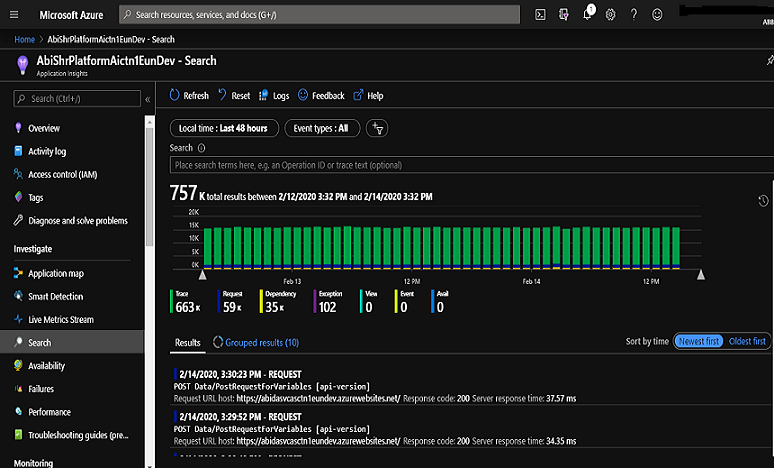
Task: Click the top resource search bar
Action: pos(319,15)
